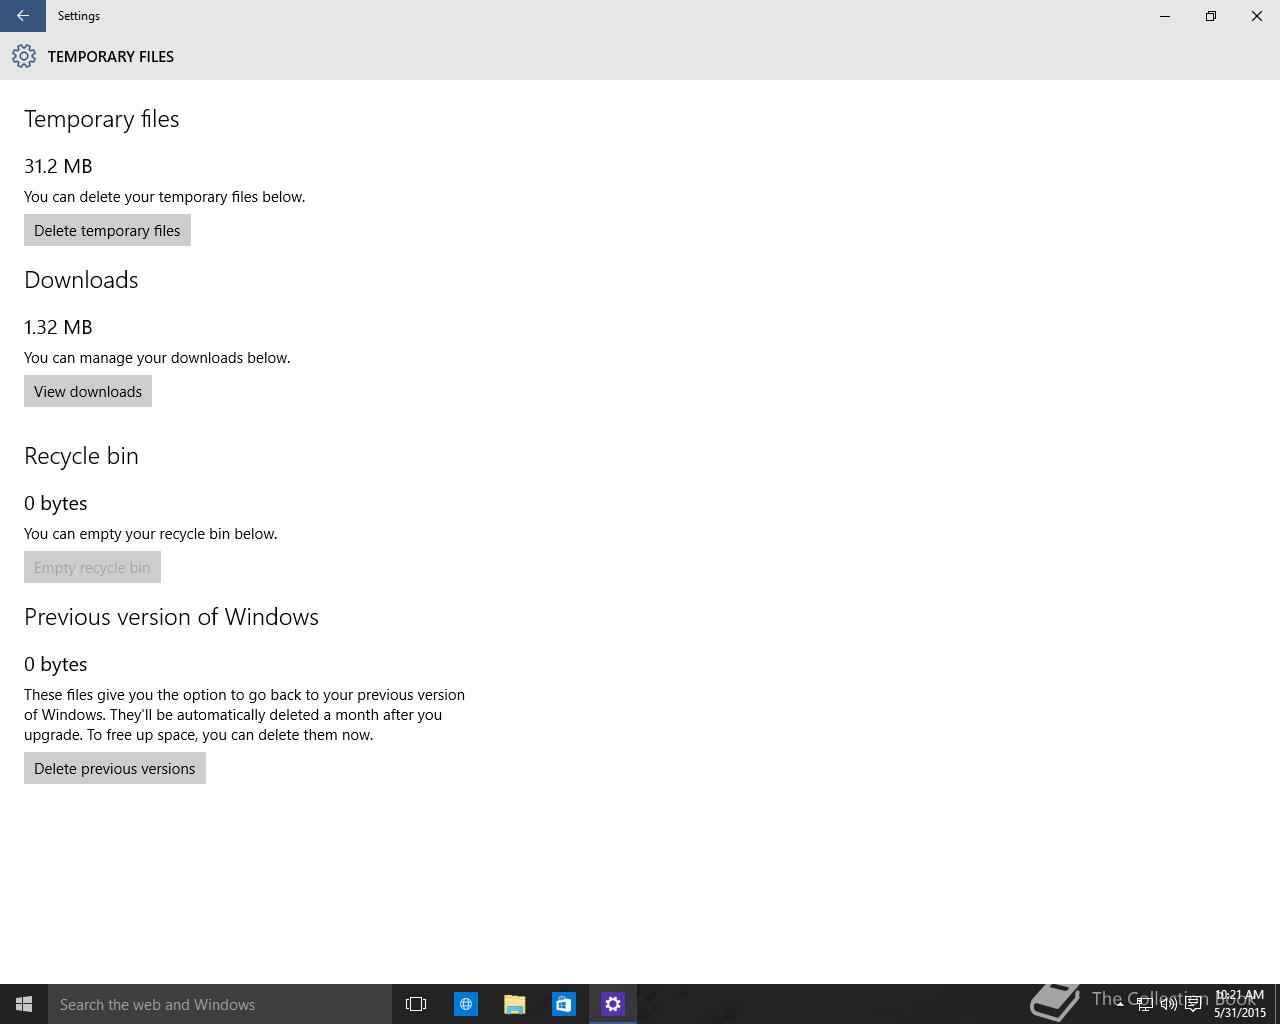Click 'You can delete your temporary files below.' text
Screen dimensions: 1280x1024
click(x=165, y=197)
